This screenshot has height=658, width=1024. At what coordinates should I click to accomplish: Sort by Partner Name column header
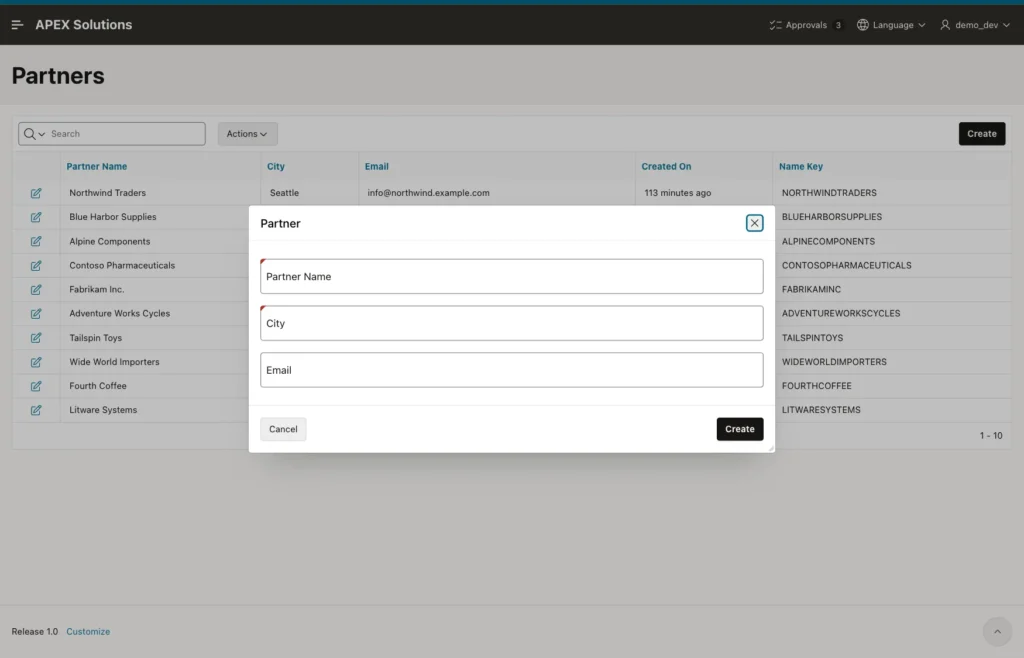tap(97, 166)
